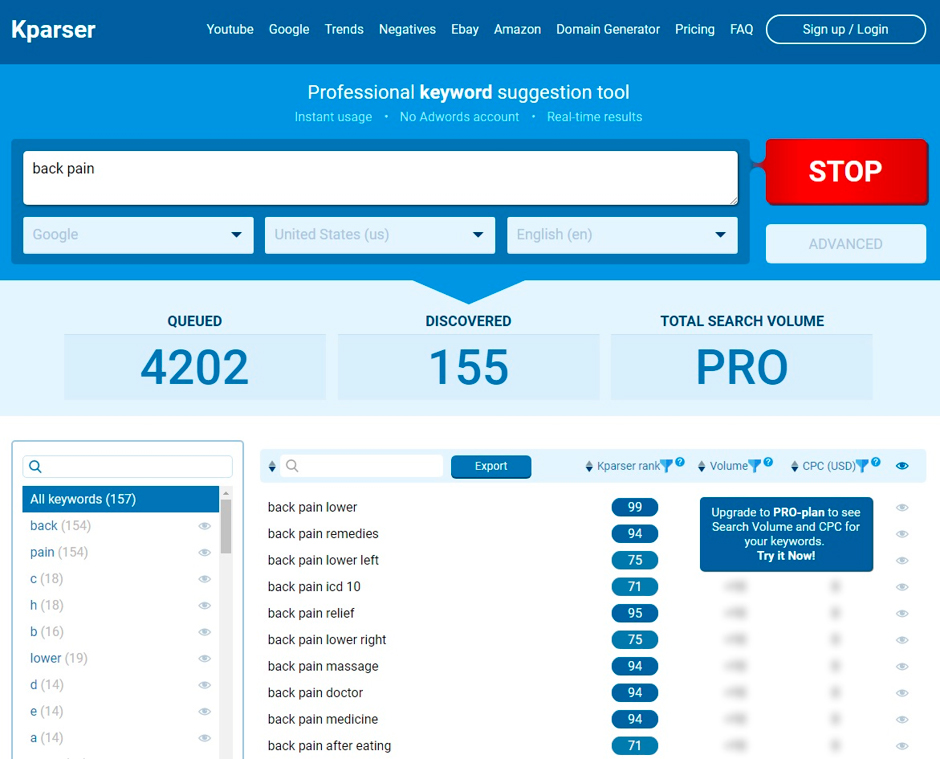The image size is (940, 759).
Task: Toggle eye icon for 'b (16)' group
Action: tap(204, 632)
